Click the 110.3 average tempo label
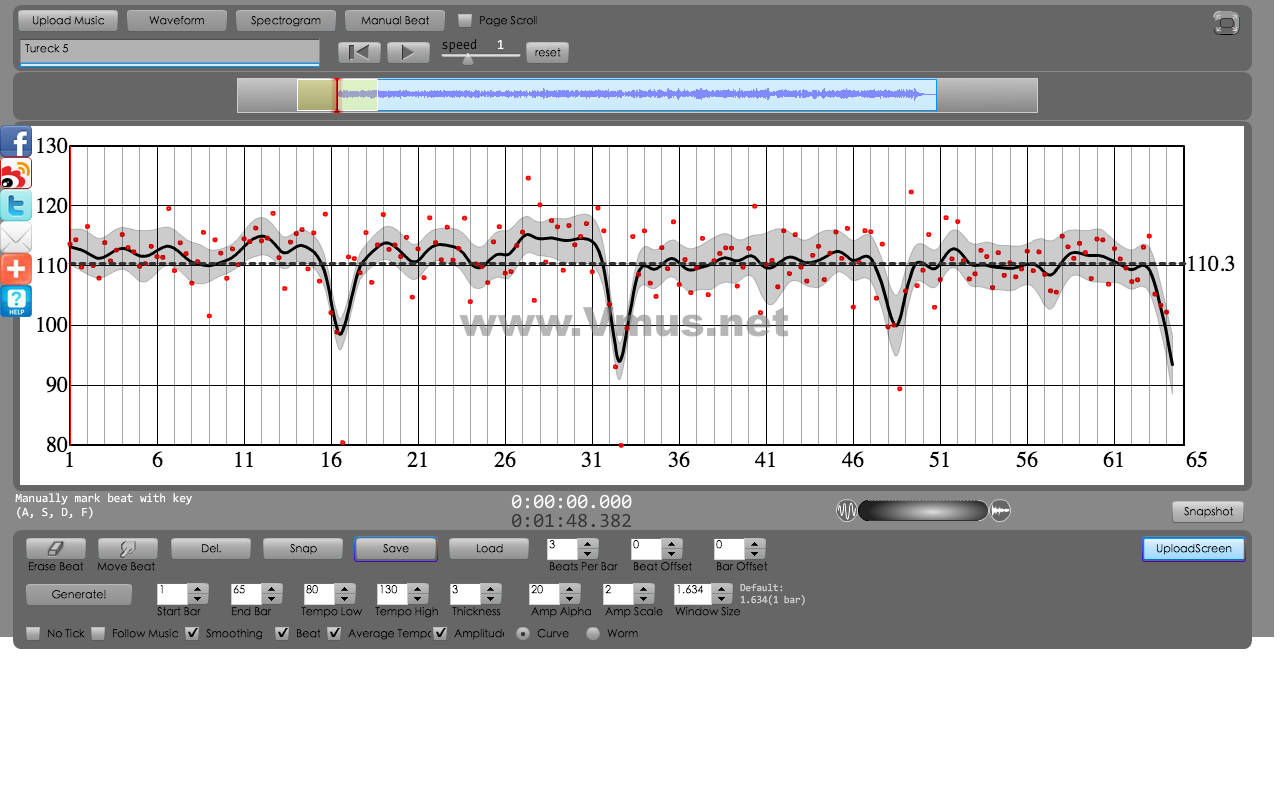Image resolution: width=1280 pixels, height=800 pixels. pos(1211,264)
